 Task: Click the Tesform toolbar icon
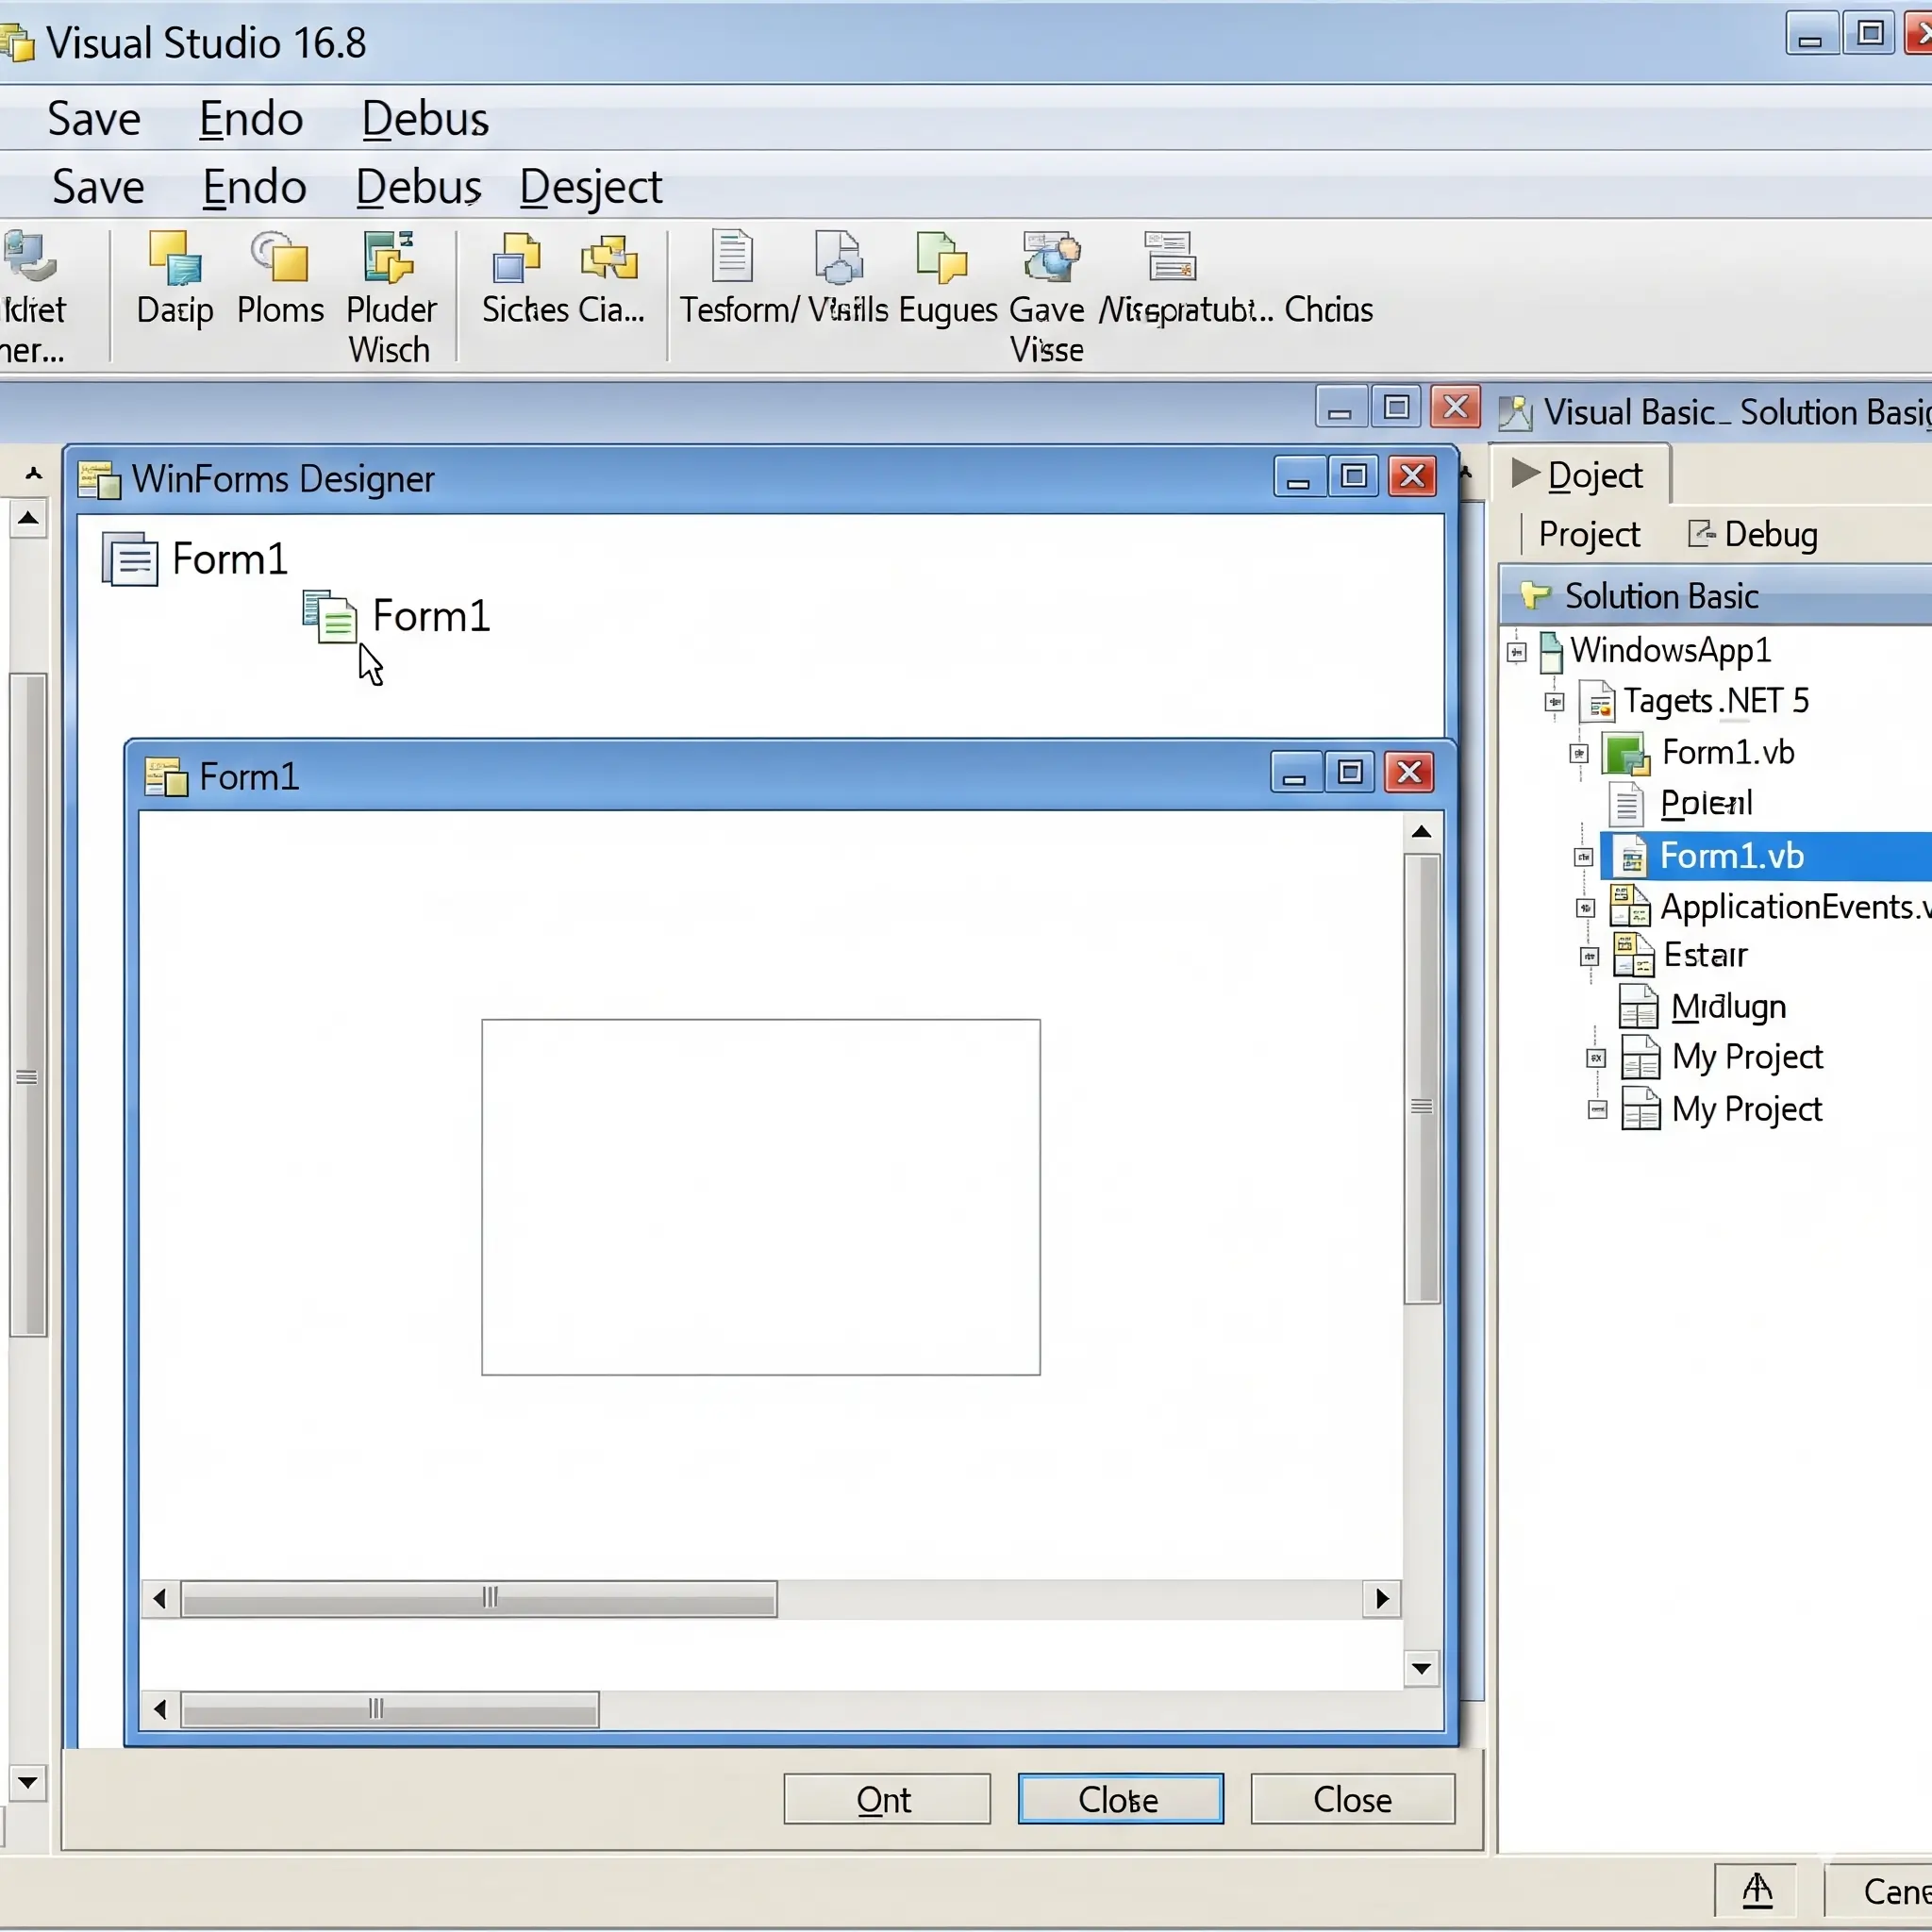coord(732,256)
